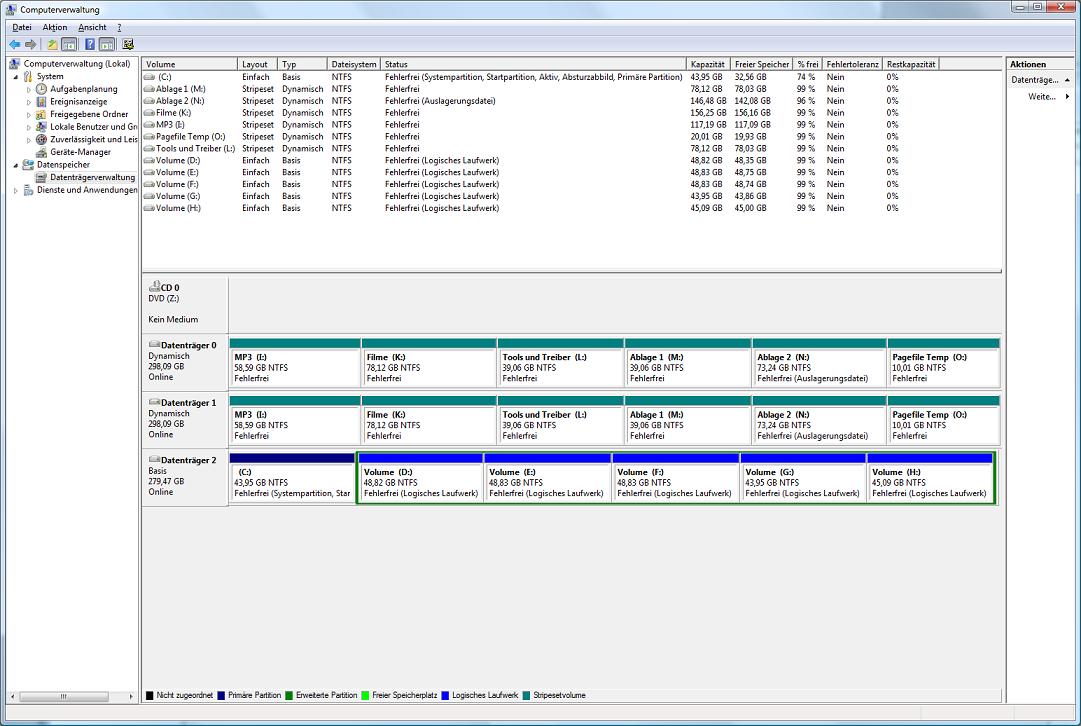Viewport: 1081px width, 726px height.
Task: Select Volume (H:) partition on Datenträger 2
Action: [930, 478]
